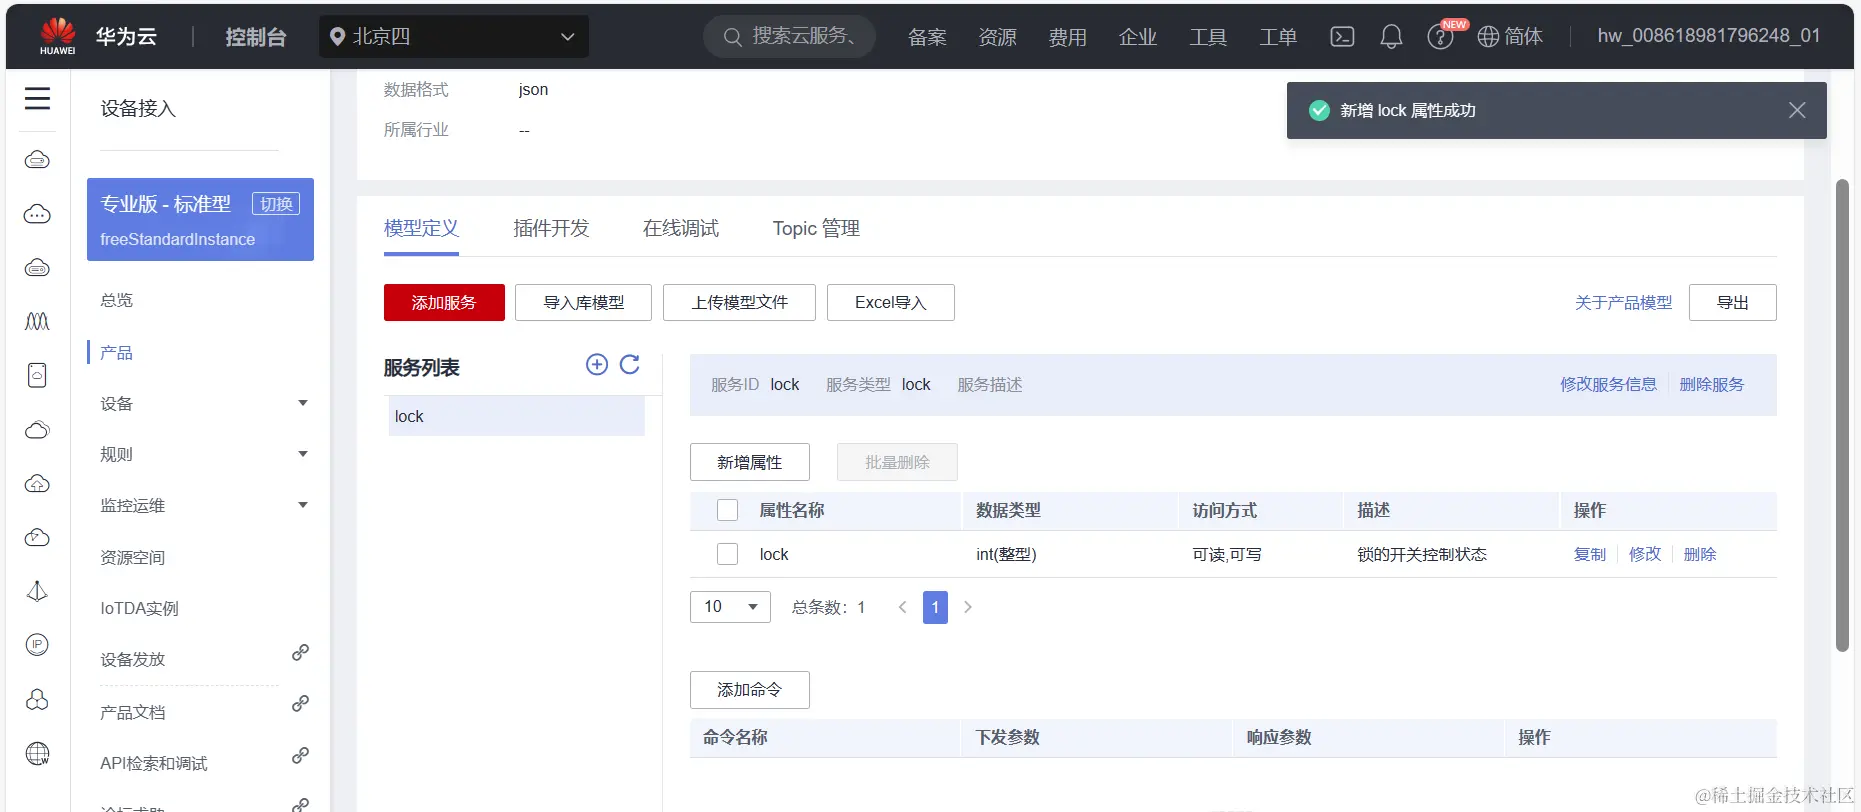This screenshot has height=812, width=1861.
Task: Open the 资源 top menu
Action: (x=997, y=37)
